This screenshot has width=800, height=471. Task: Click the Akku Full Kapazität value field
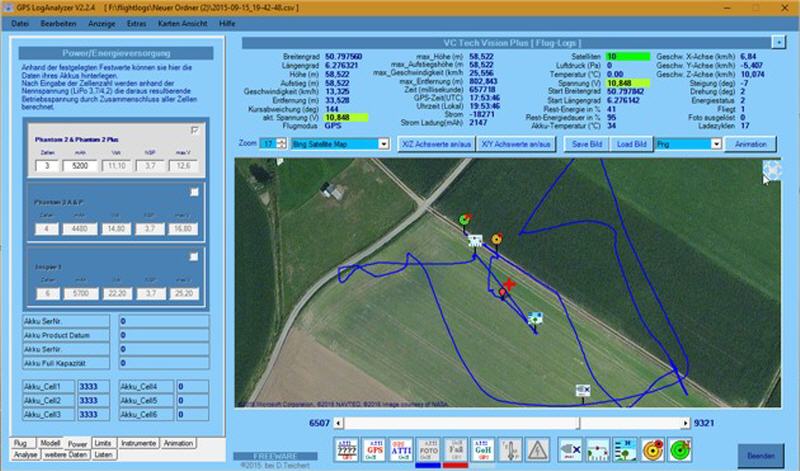point(164,363)
